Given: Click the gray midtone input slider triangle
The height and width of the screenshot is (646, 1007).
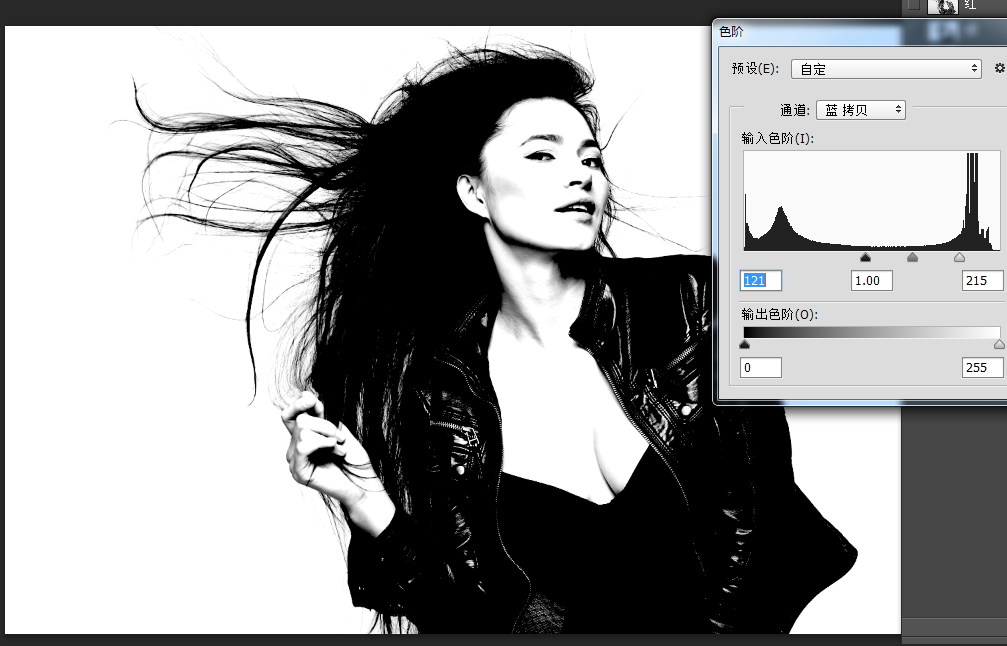Looking at the screenshot, I should point(912,258).
